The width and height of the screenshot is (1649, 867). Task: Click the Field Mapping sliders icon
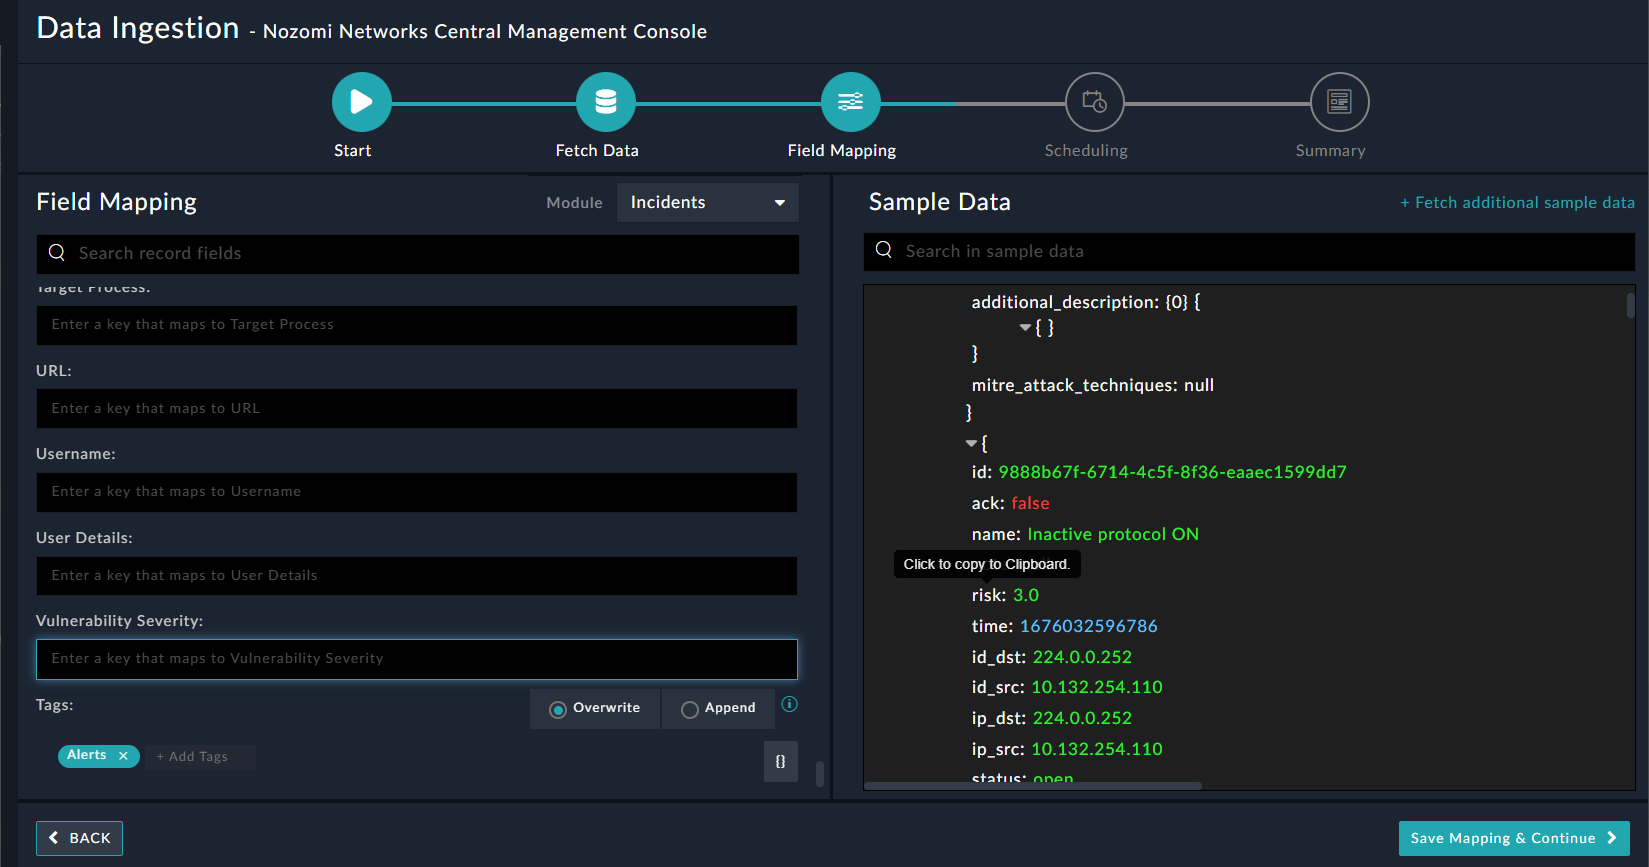850,102
